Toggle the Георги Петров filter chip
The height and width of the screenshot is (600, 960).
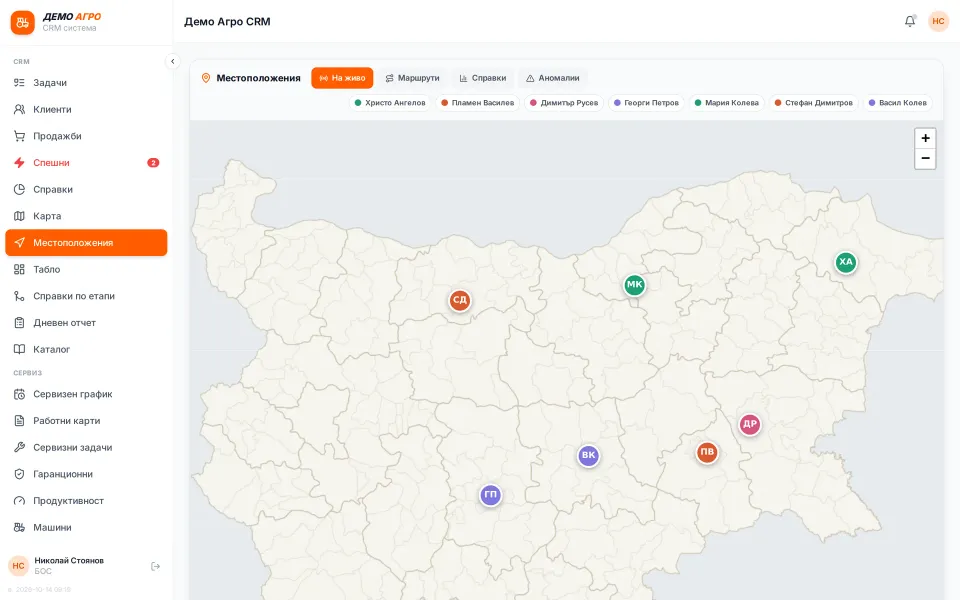pyautogui.click(x=646, y=103)
